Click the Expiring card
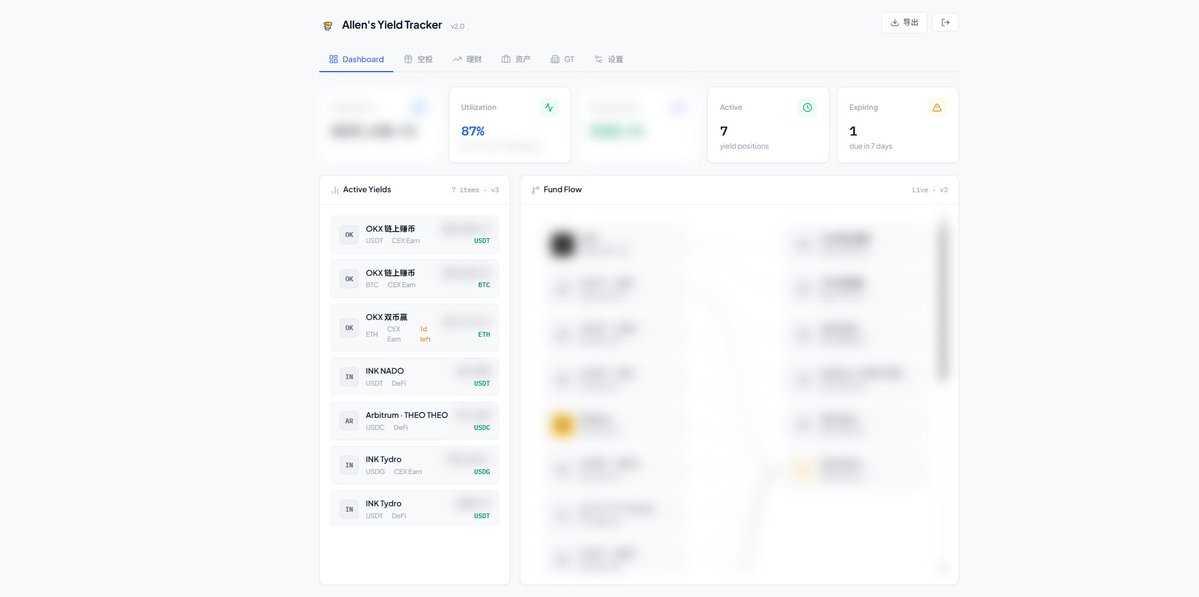Screen dimensions: 1199x597 (x=898, y=125)
